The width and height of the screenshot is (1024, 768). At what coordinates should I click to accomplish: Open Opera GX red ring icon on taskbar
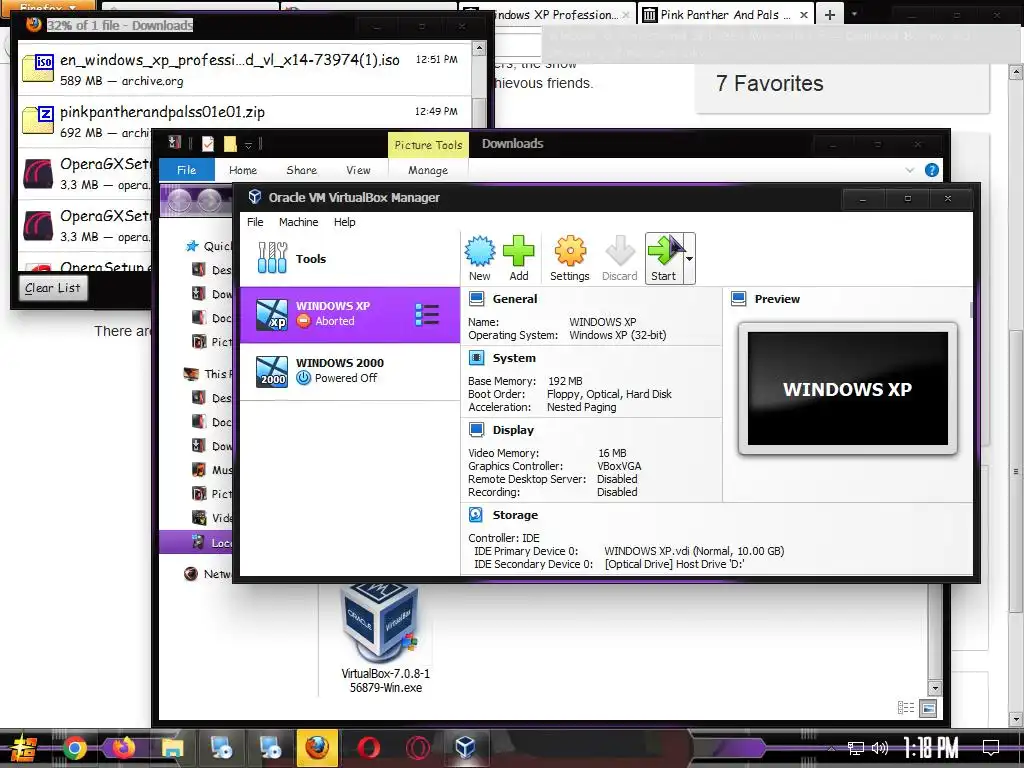pos(418,748)
